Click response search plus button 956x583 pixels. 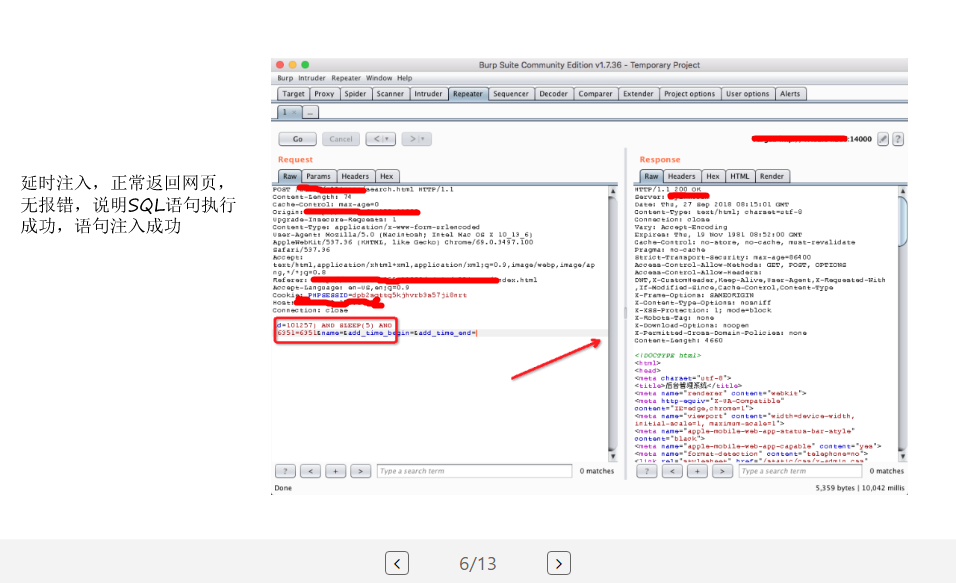click(697, 471)
